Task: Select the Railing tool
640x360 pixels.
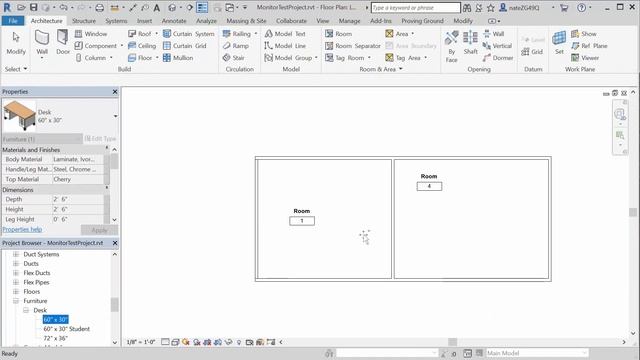Action: click(x=237, y=33)
